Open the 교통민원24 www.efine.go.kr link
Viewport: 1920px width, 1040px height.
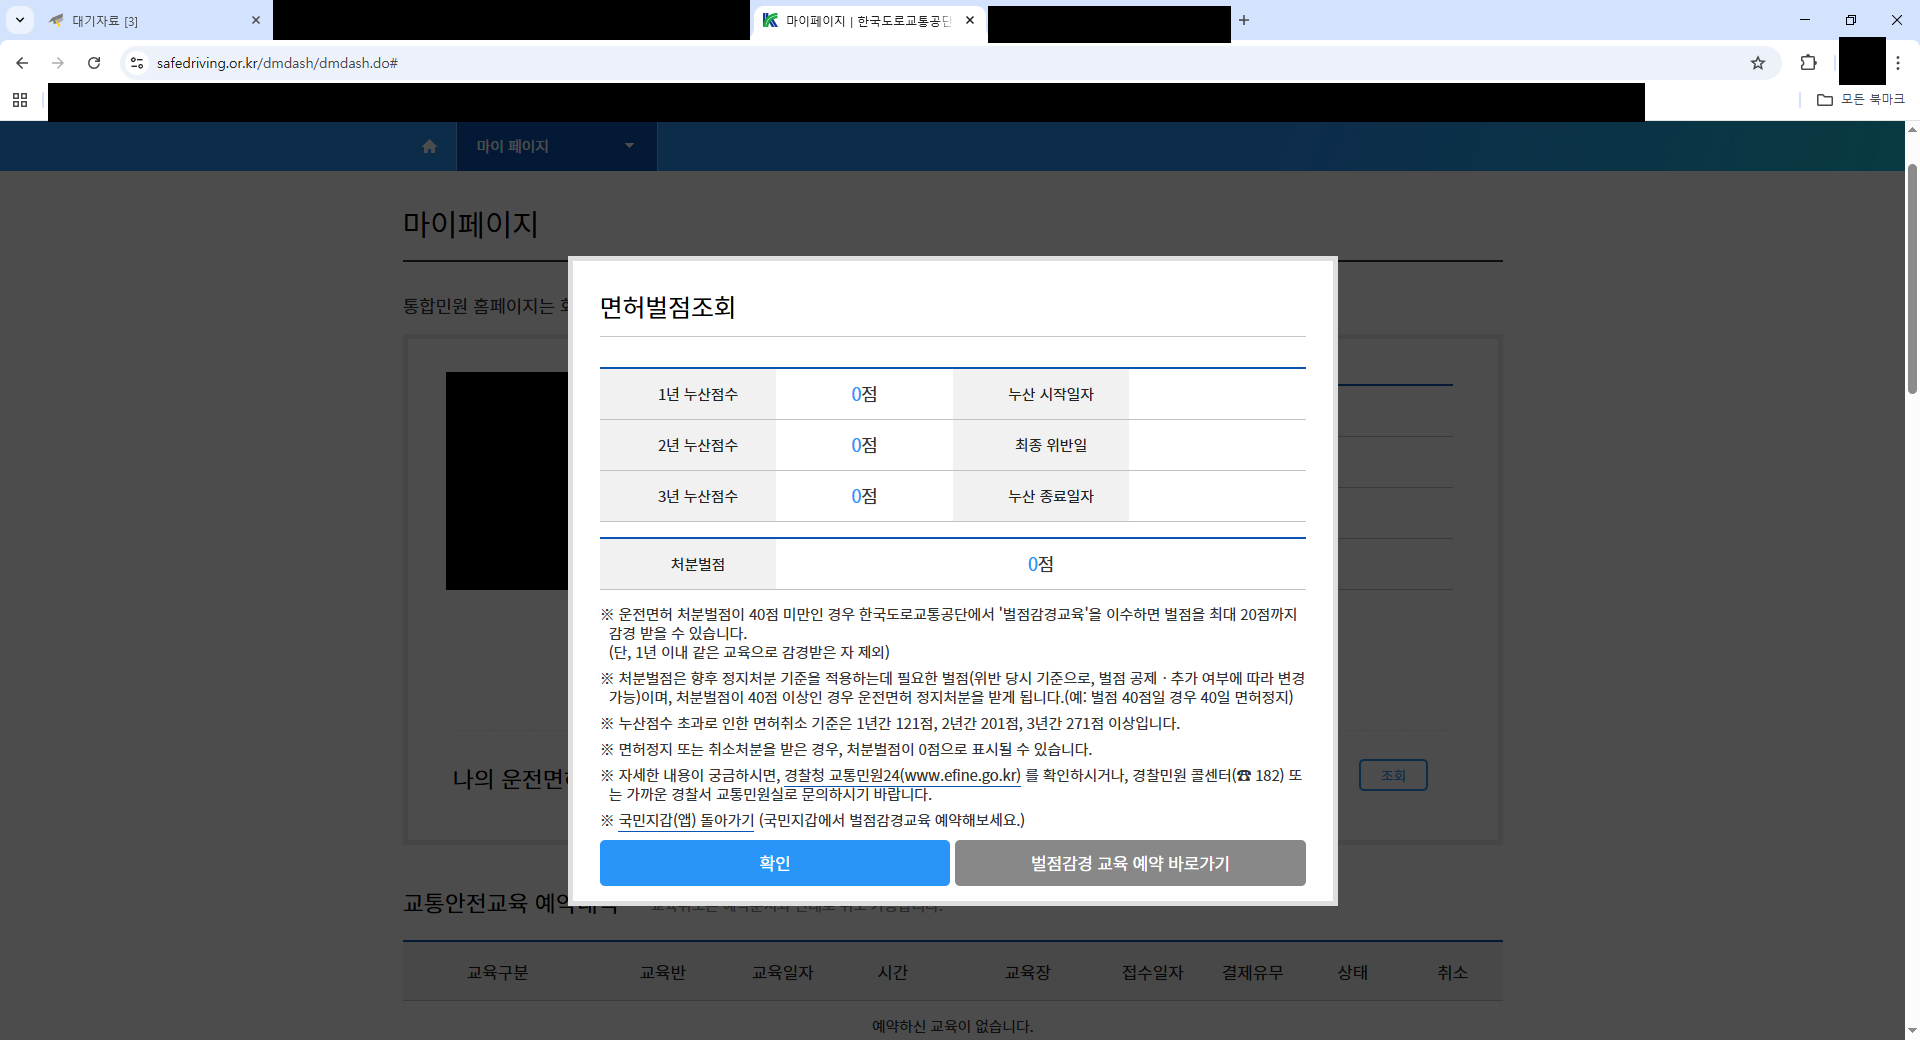[x=924, y=776]
